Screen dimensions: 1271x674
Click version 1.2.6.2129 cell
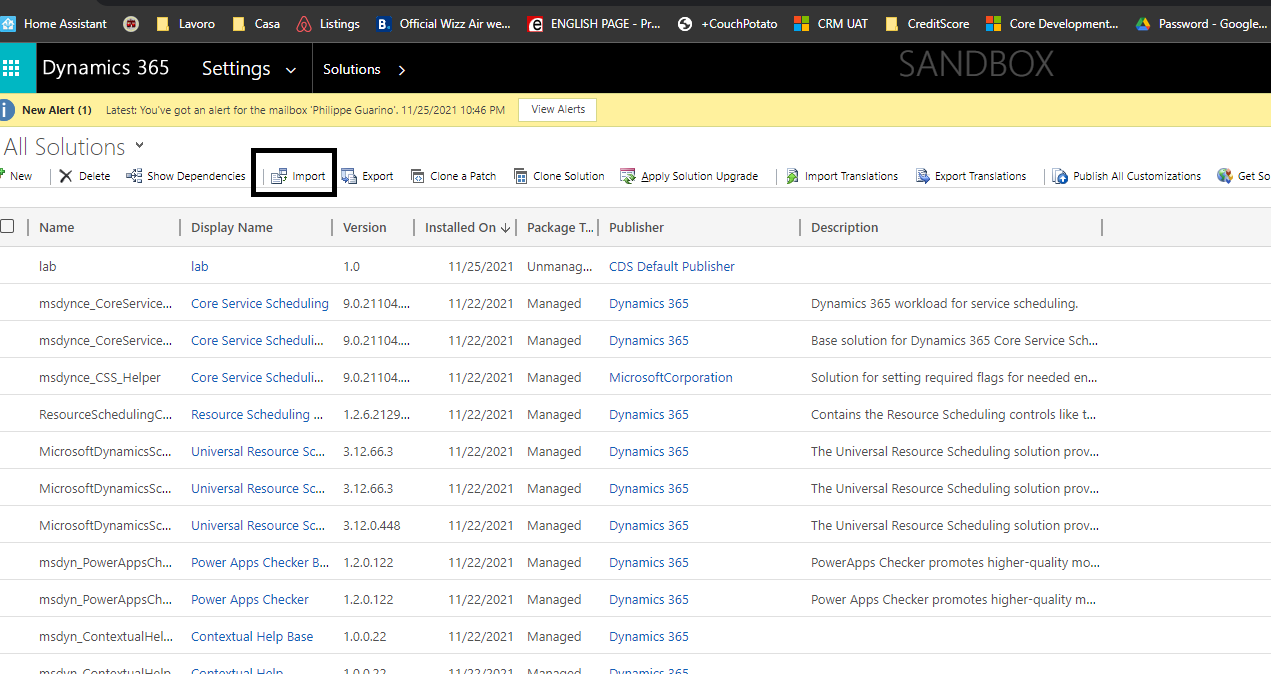pos(377,414)
